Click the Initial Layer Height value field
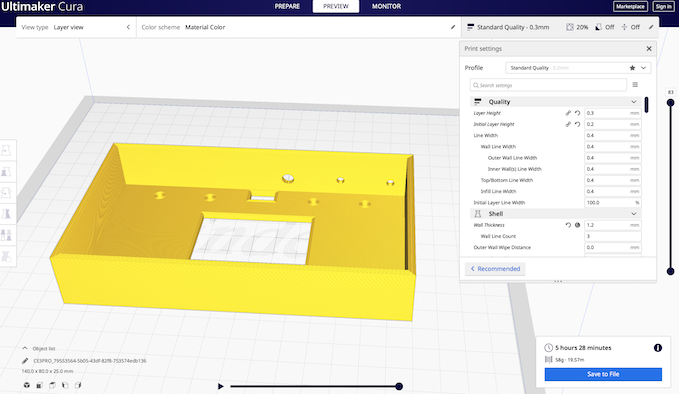Viewport: 679px width, 394px height. click(612, 124)
